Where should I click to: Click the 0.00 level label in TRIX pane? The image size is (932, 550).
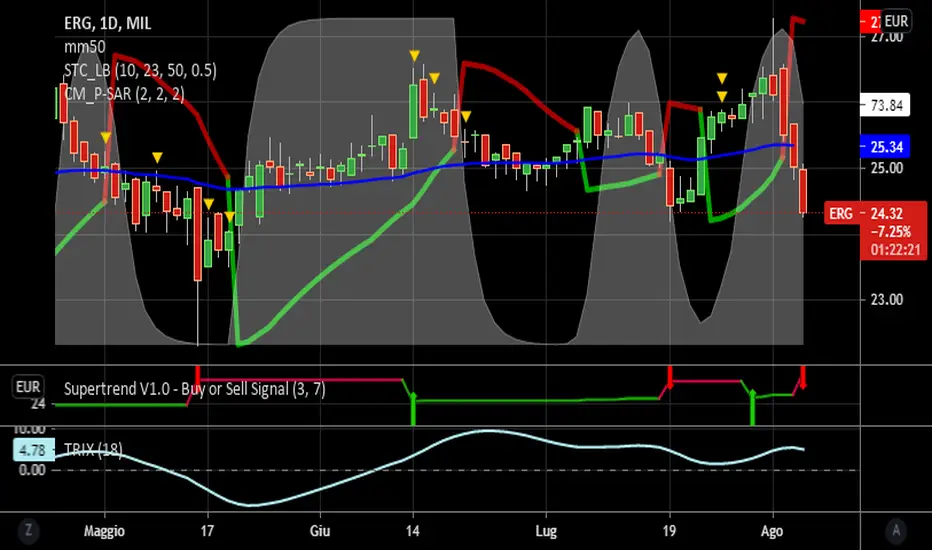pos(32,470)
